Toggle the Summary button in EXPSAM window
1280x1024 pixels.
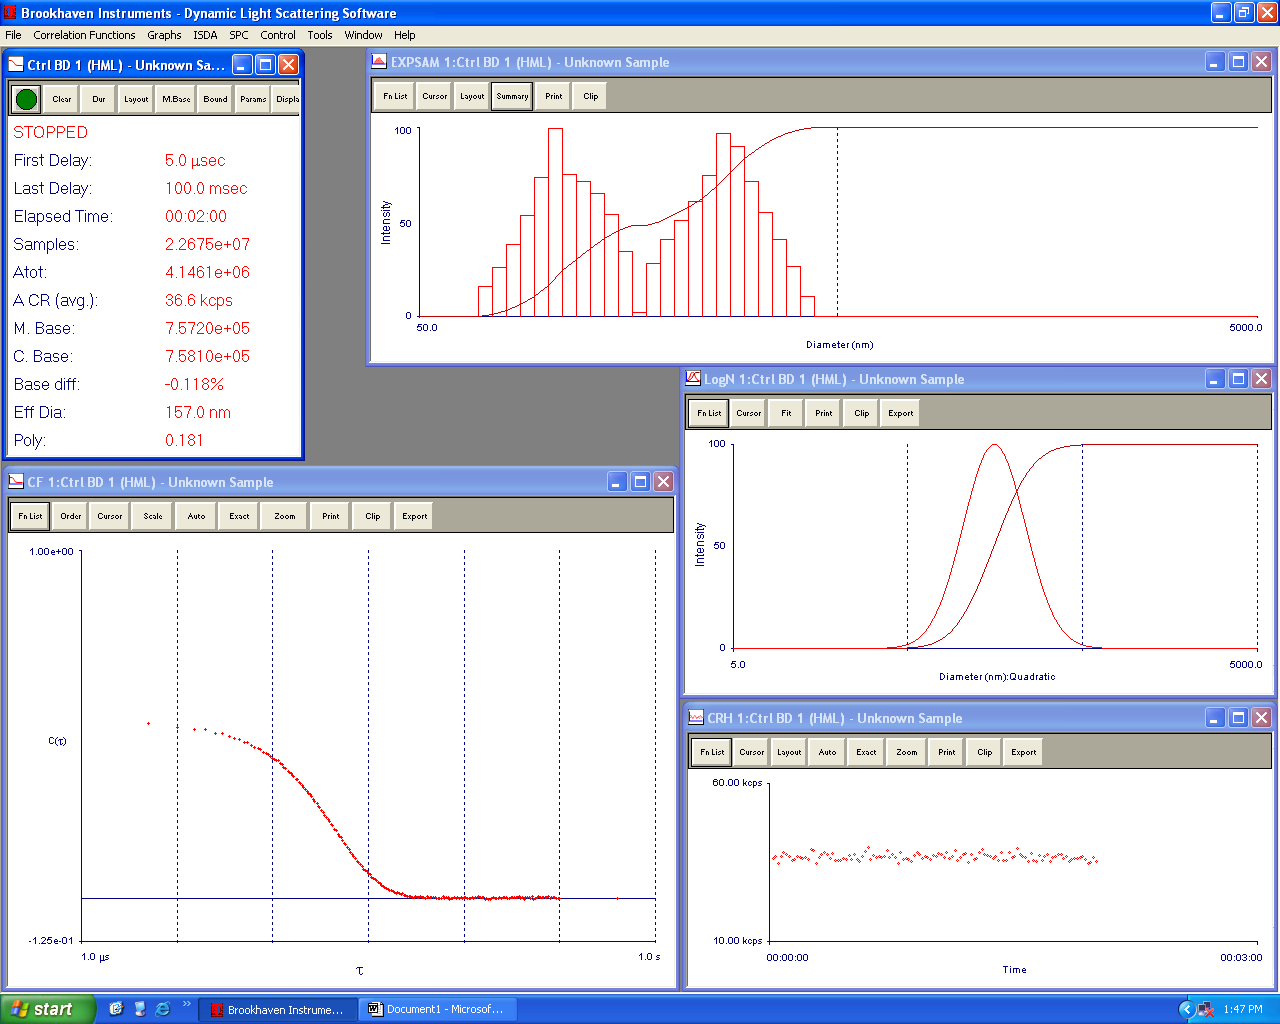[512, 97]
